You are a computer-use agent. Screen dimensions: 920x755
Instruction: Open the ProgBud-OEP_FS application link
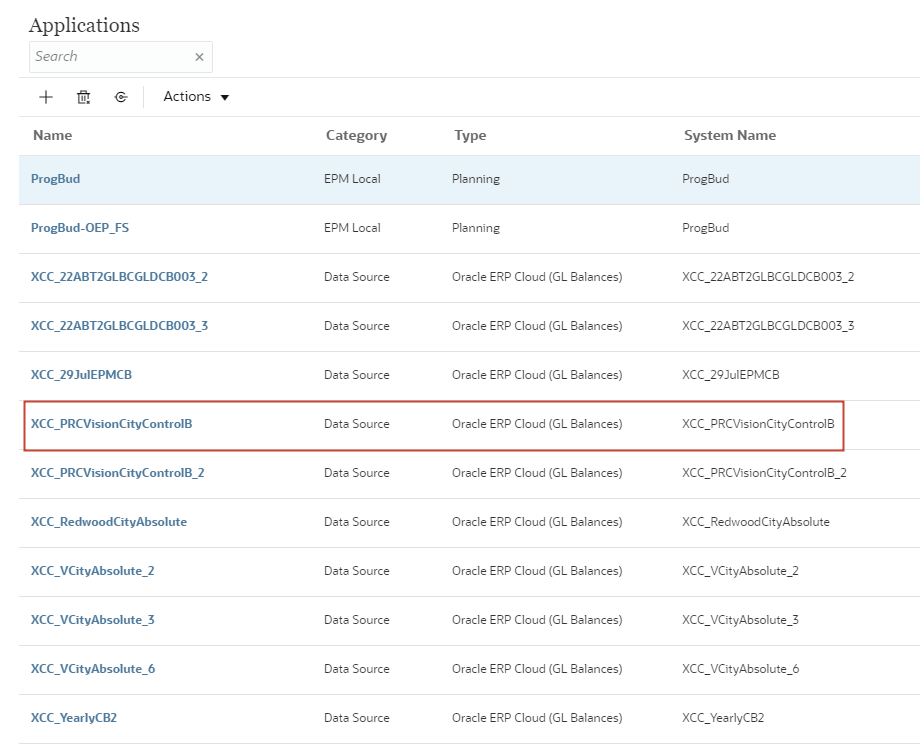click(x=80, y=228)
